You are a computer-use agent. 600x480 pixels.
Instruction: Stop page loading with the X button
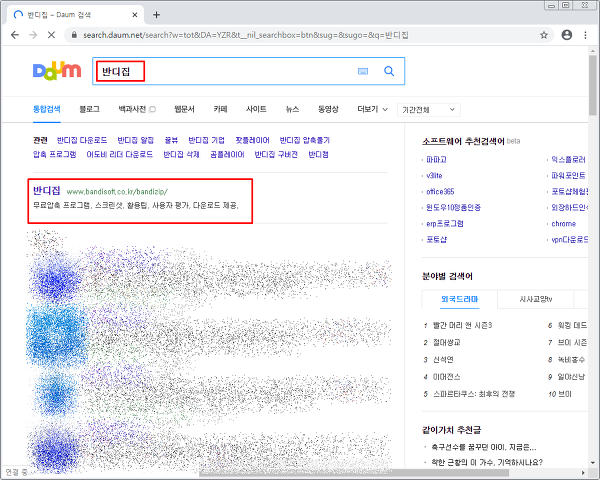[x=51, y=35]
